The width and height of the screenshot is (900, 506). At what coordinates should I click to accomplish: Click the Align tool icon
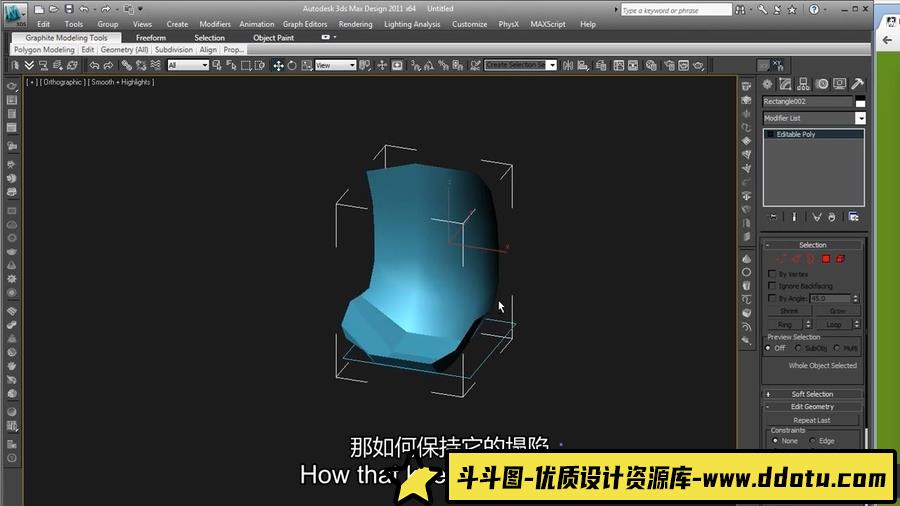pyautogui.click(x=582, y=65)
